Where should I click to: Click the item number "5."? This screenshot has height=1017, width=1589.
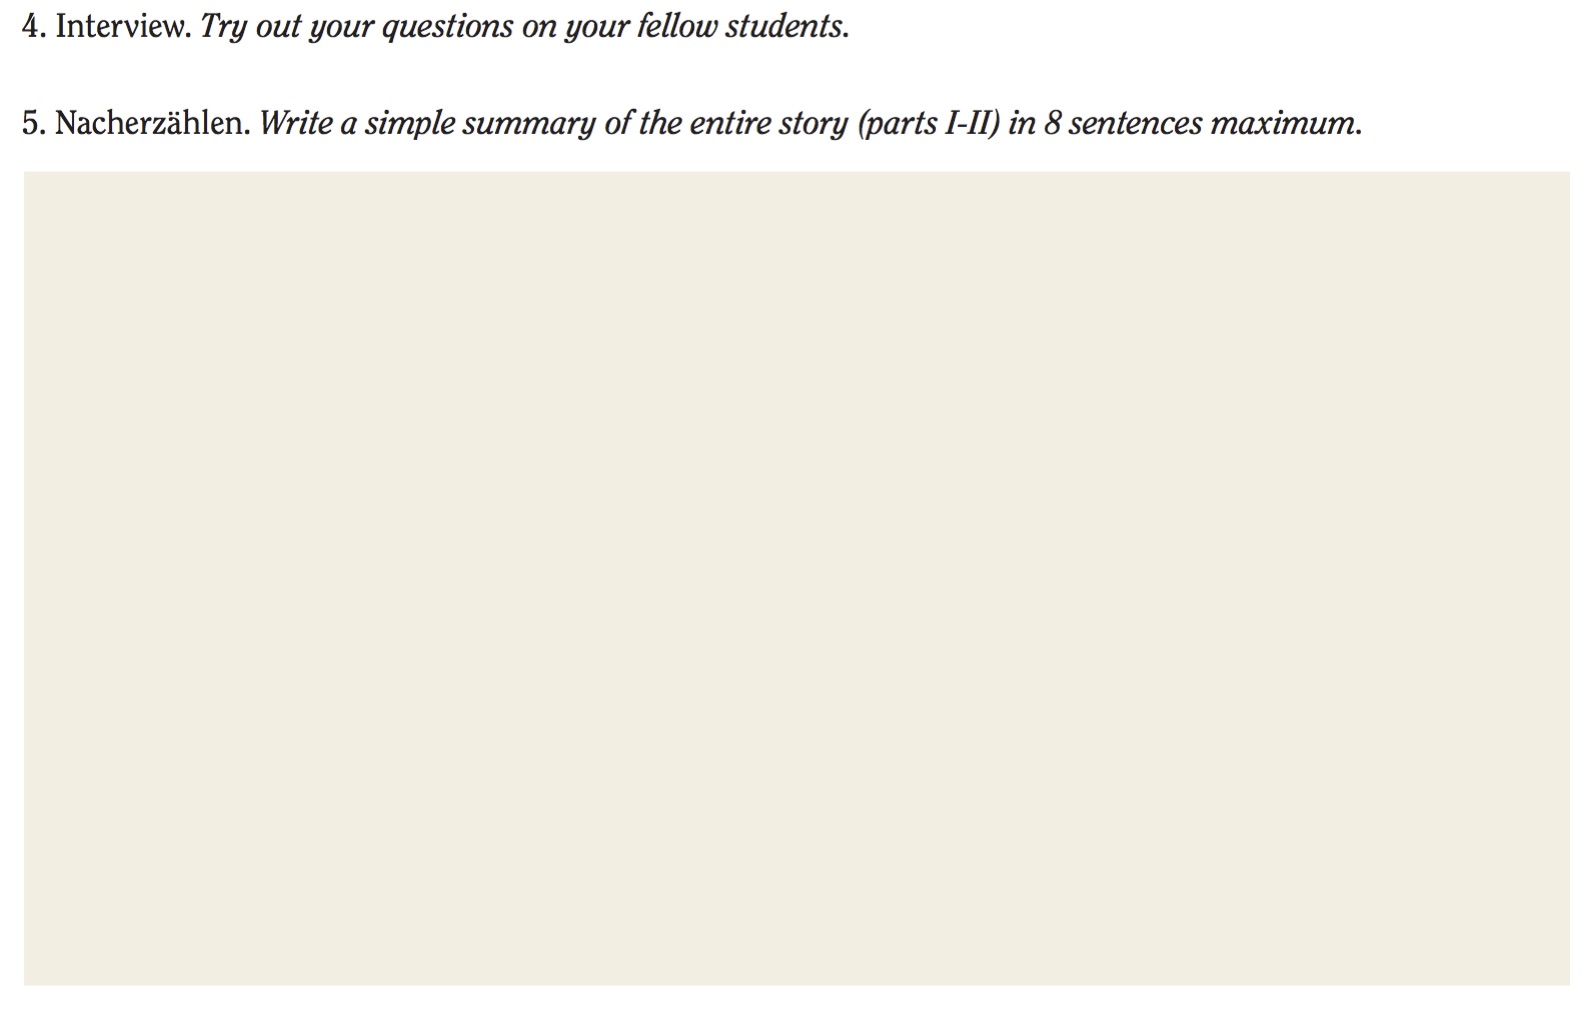[x=33, y=124]
